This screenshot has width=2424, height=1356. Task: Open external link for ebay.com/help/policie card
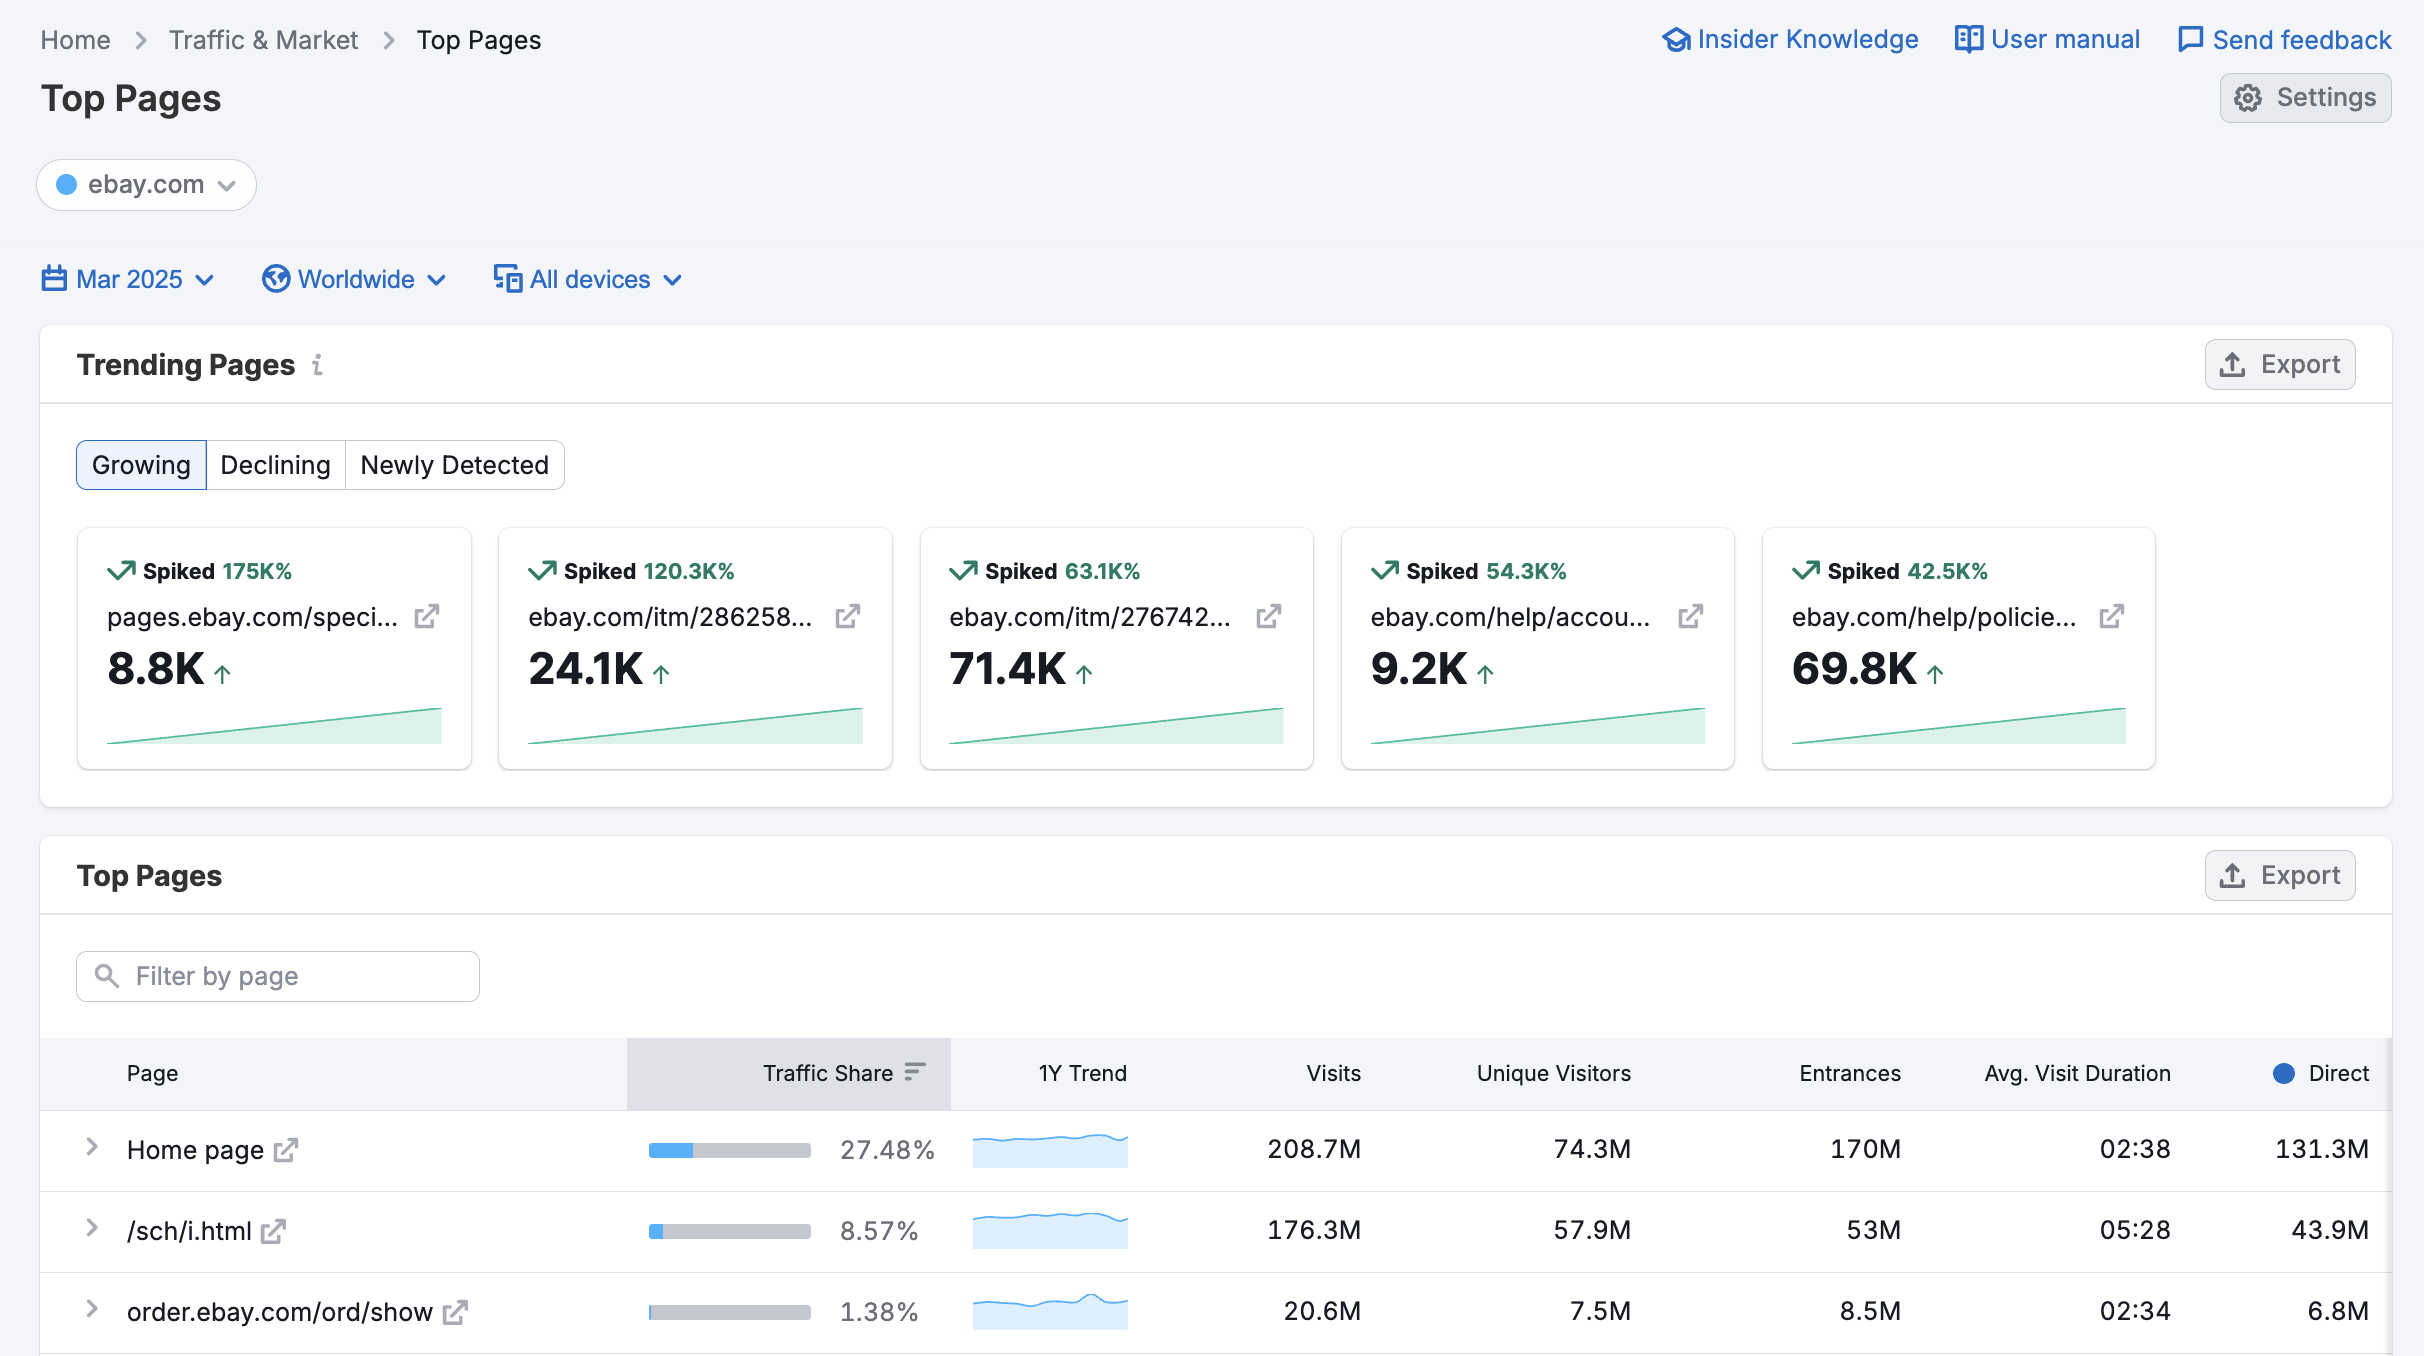click(x=2111, y=616)
